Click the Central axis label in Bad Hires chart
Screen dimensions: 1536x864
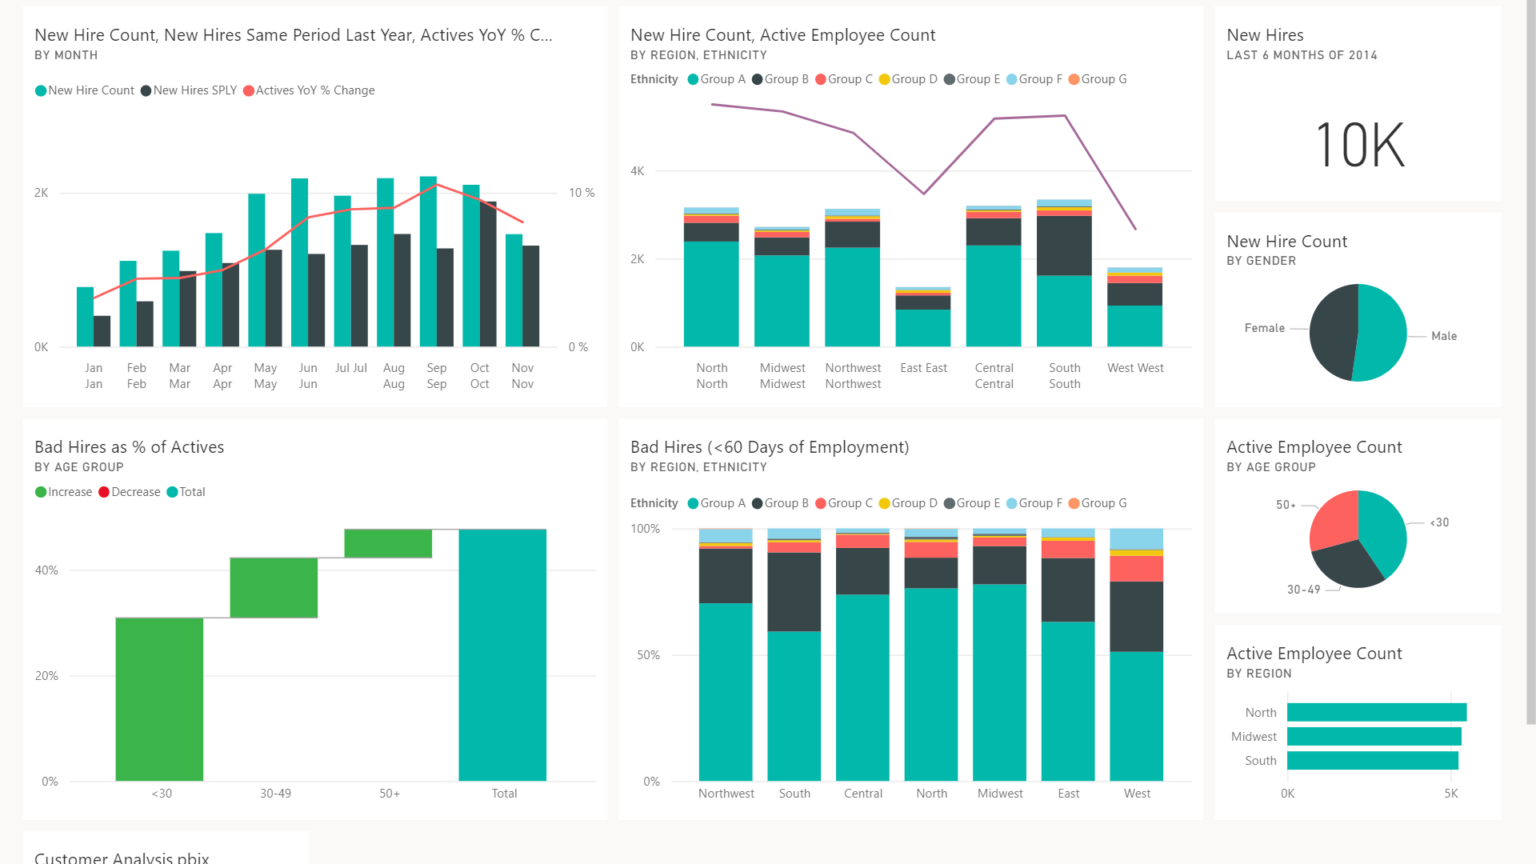(863, 794)
